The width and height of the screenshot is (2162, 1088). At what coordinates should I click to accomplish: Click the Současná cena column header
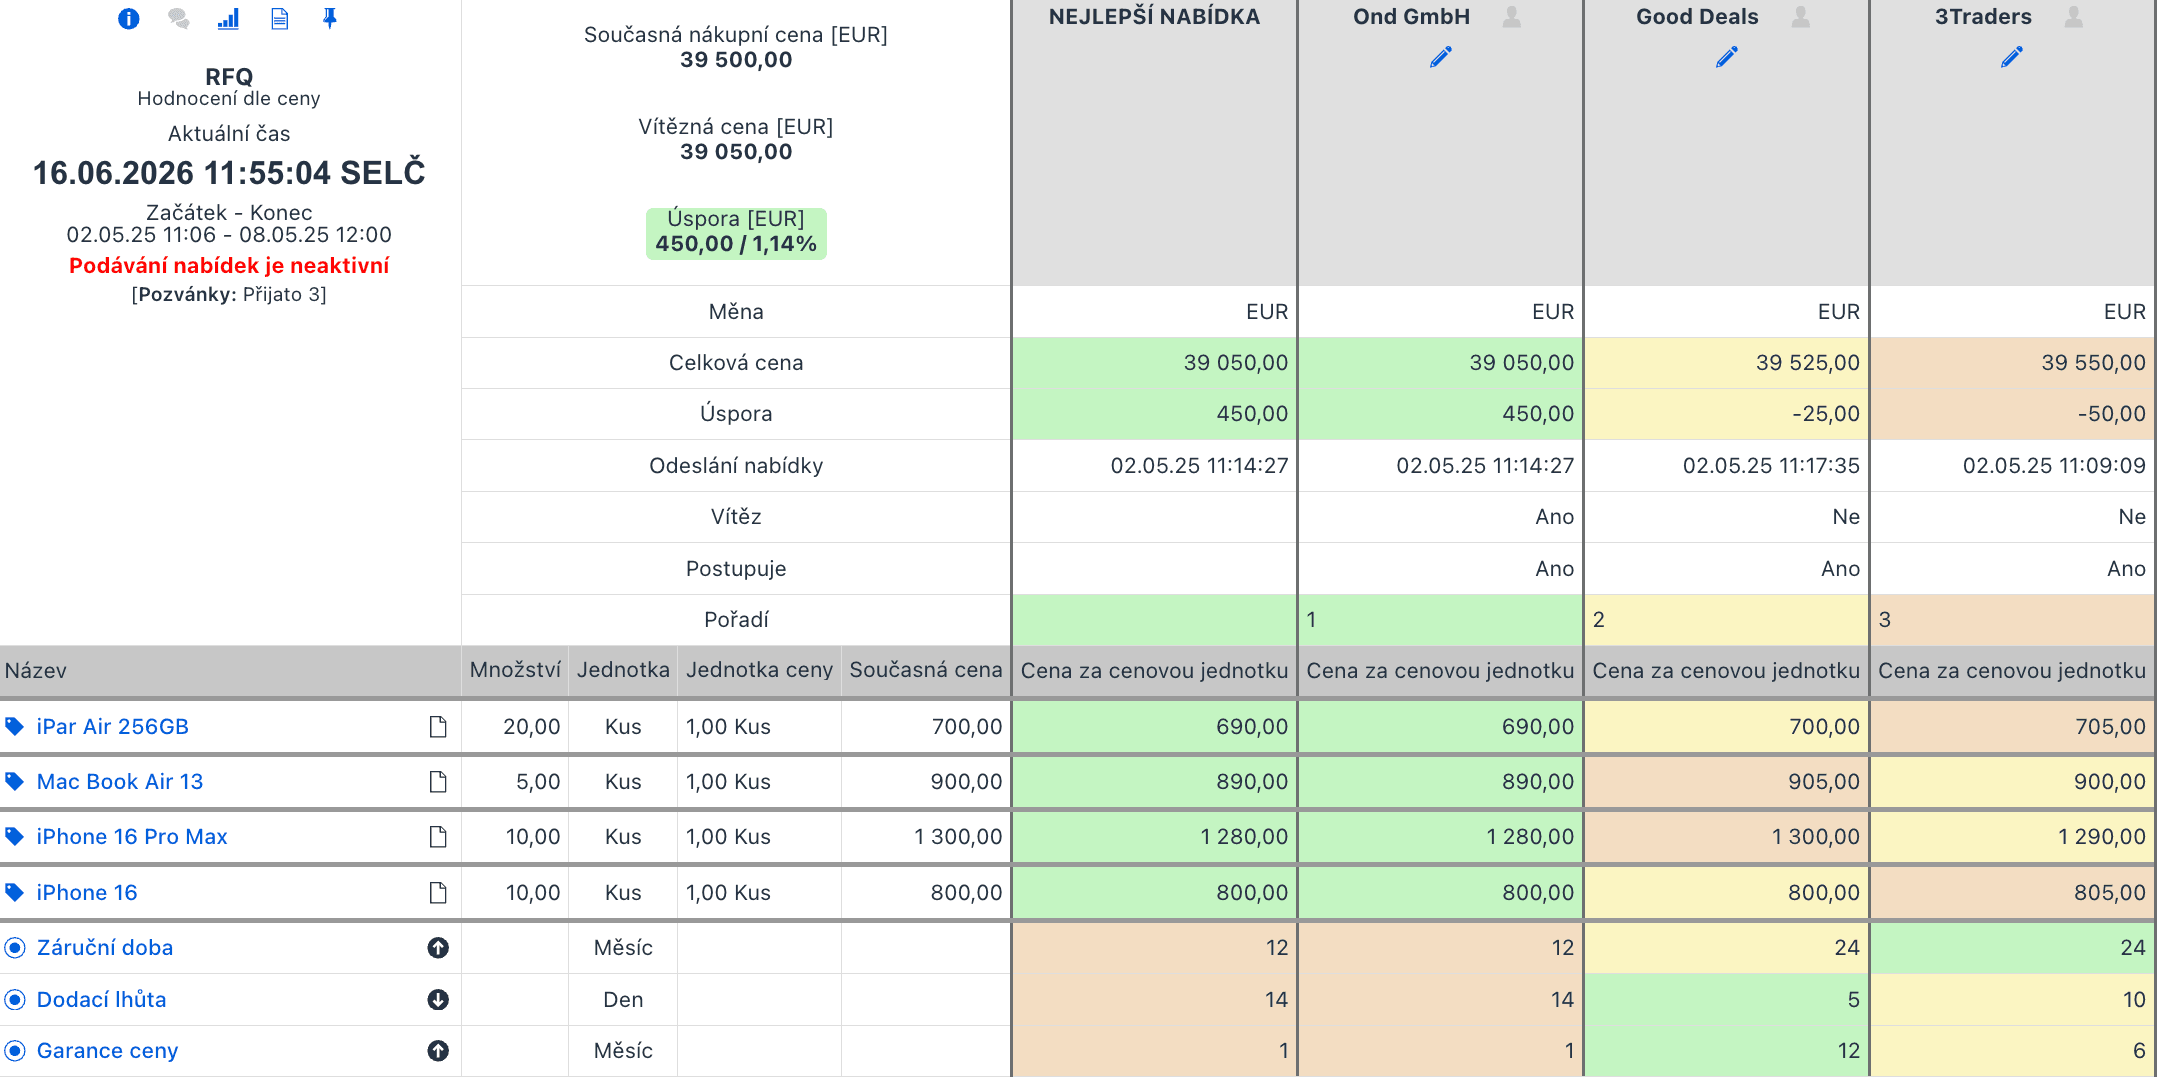coord(926,671)
